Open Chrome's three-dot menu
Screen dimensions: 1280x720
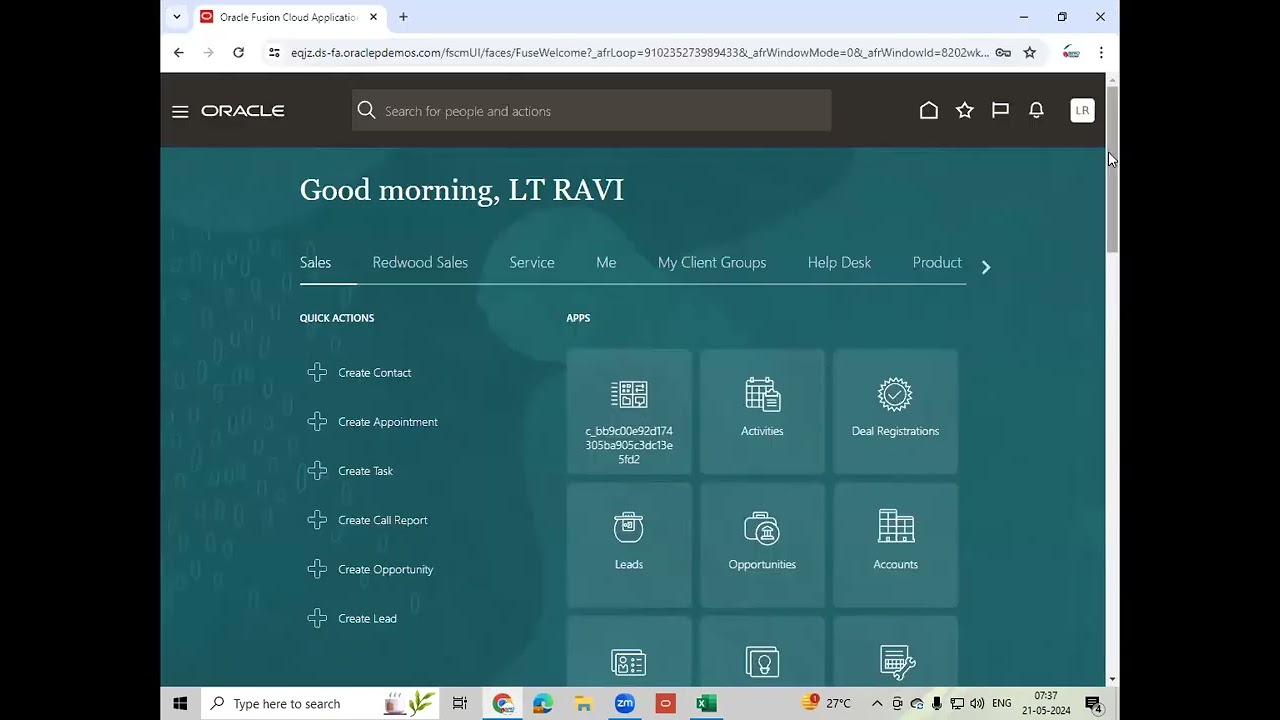[x=1101, y=52]
